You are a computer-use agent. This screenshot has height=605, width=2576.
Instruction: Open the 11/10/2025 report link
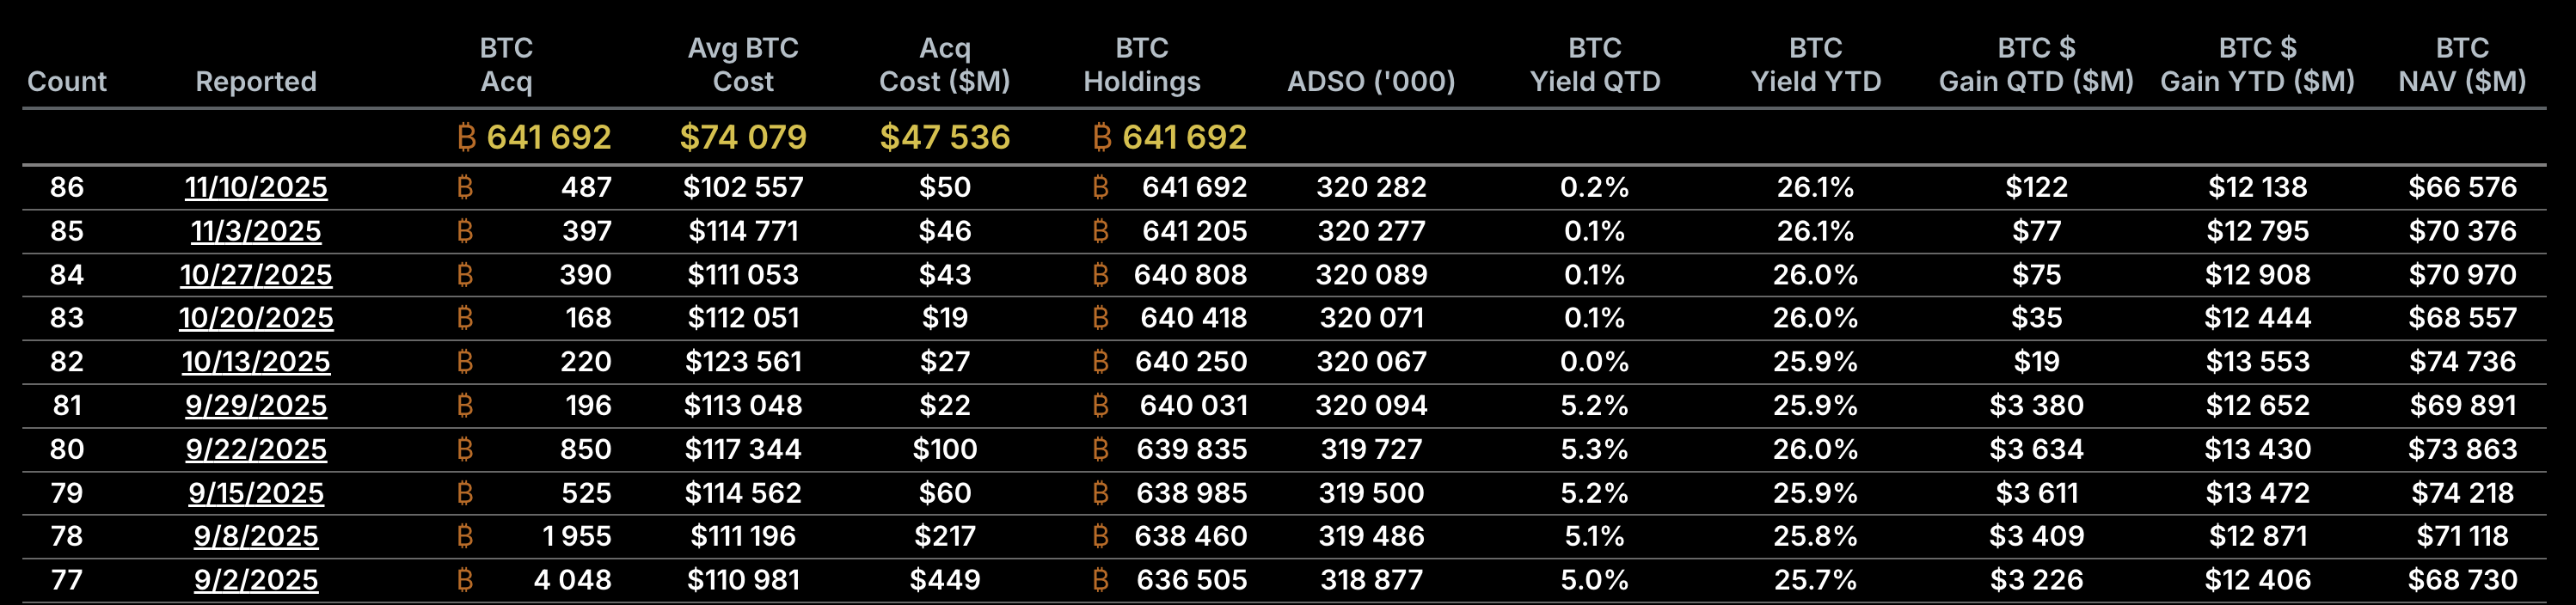256,187
